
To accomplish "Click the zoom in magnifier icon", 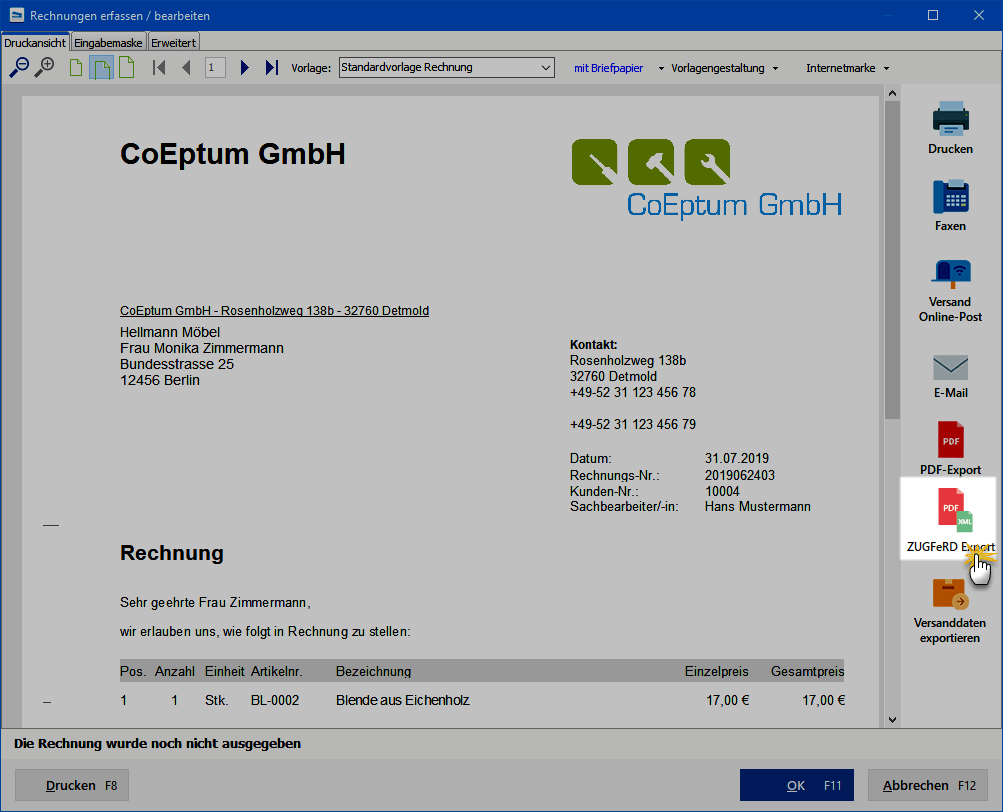I will coord(45,68).
